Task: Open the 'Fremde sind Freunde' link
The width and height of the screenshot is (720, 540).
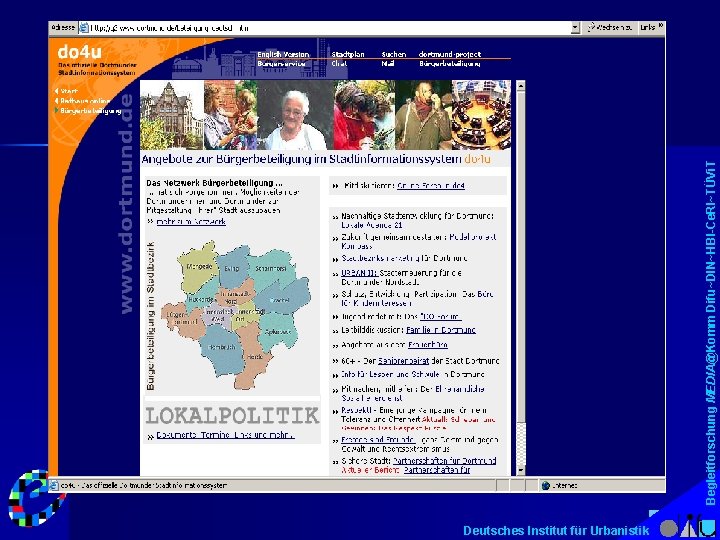Action: [378, 439]
